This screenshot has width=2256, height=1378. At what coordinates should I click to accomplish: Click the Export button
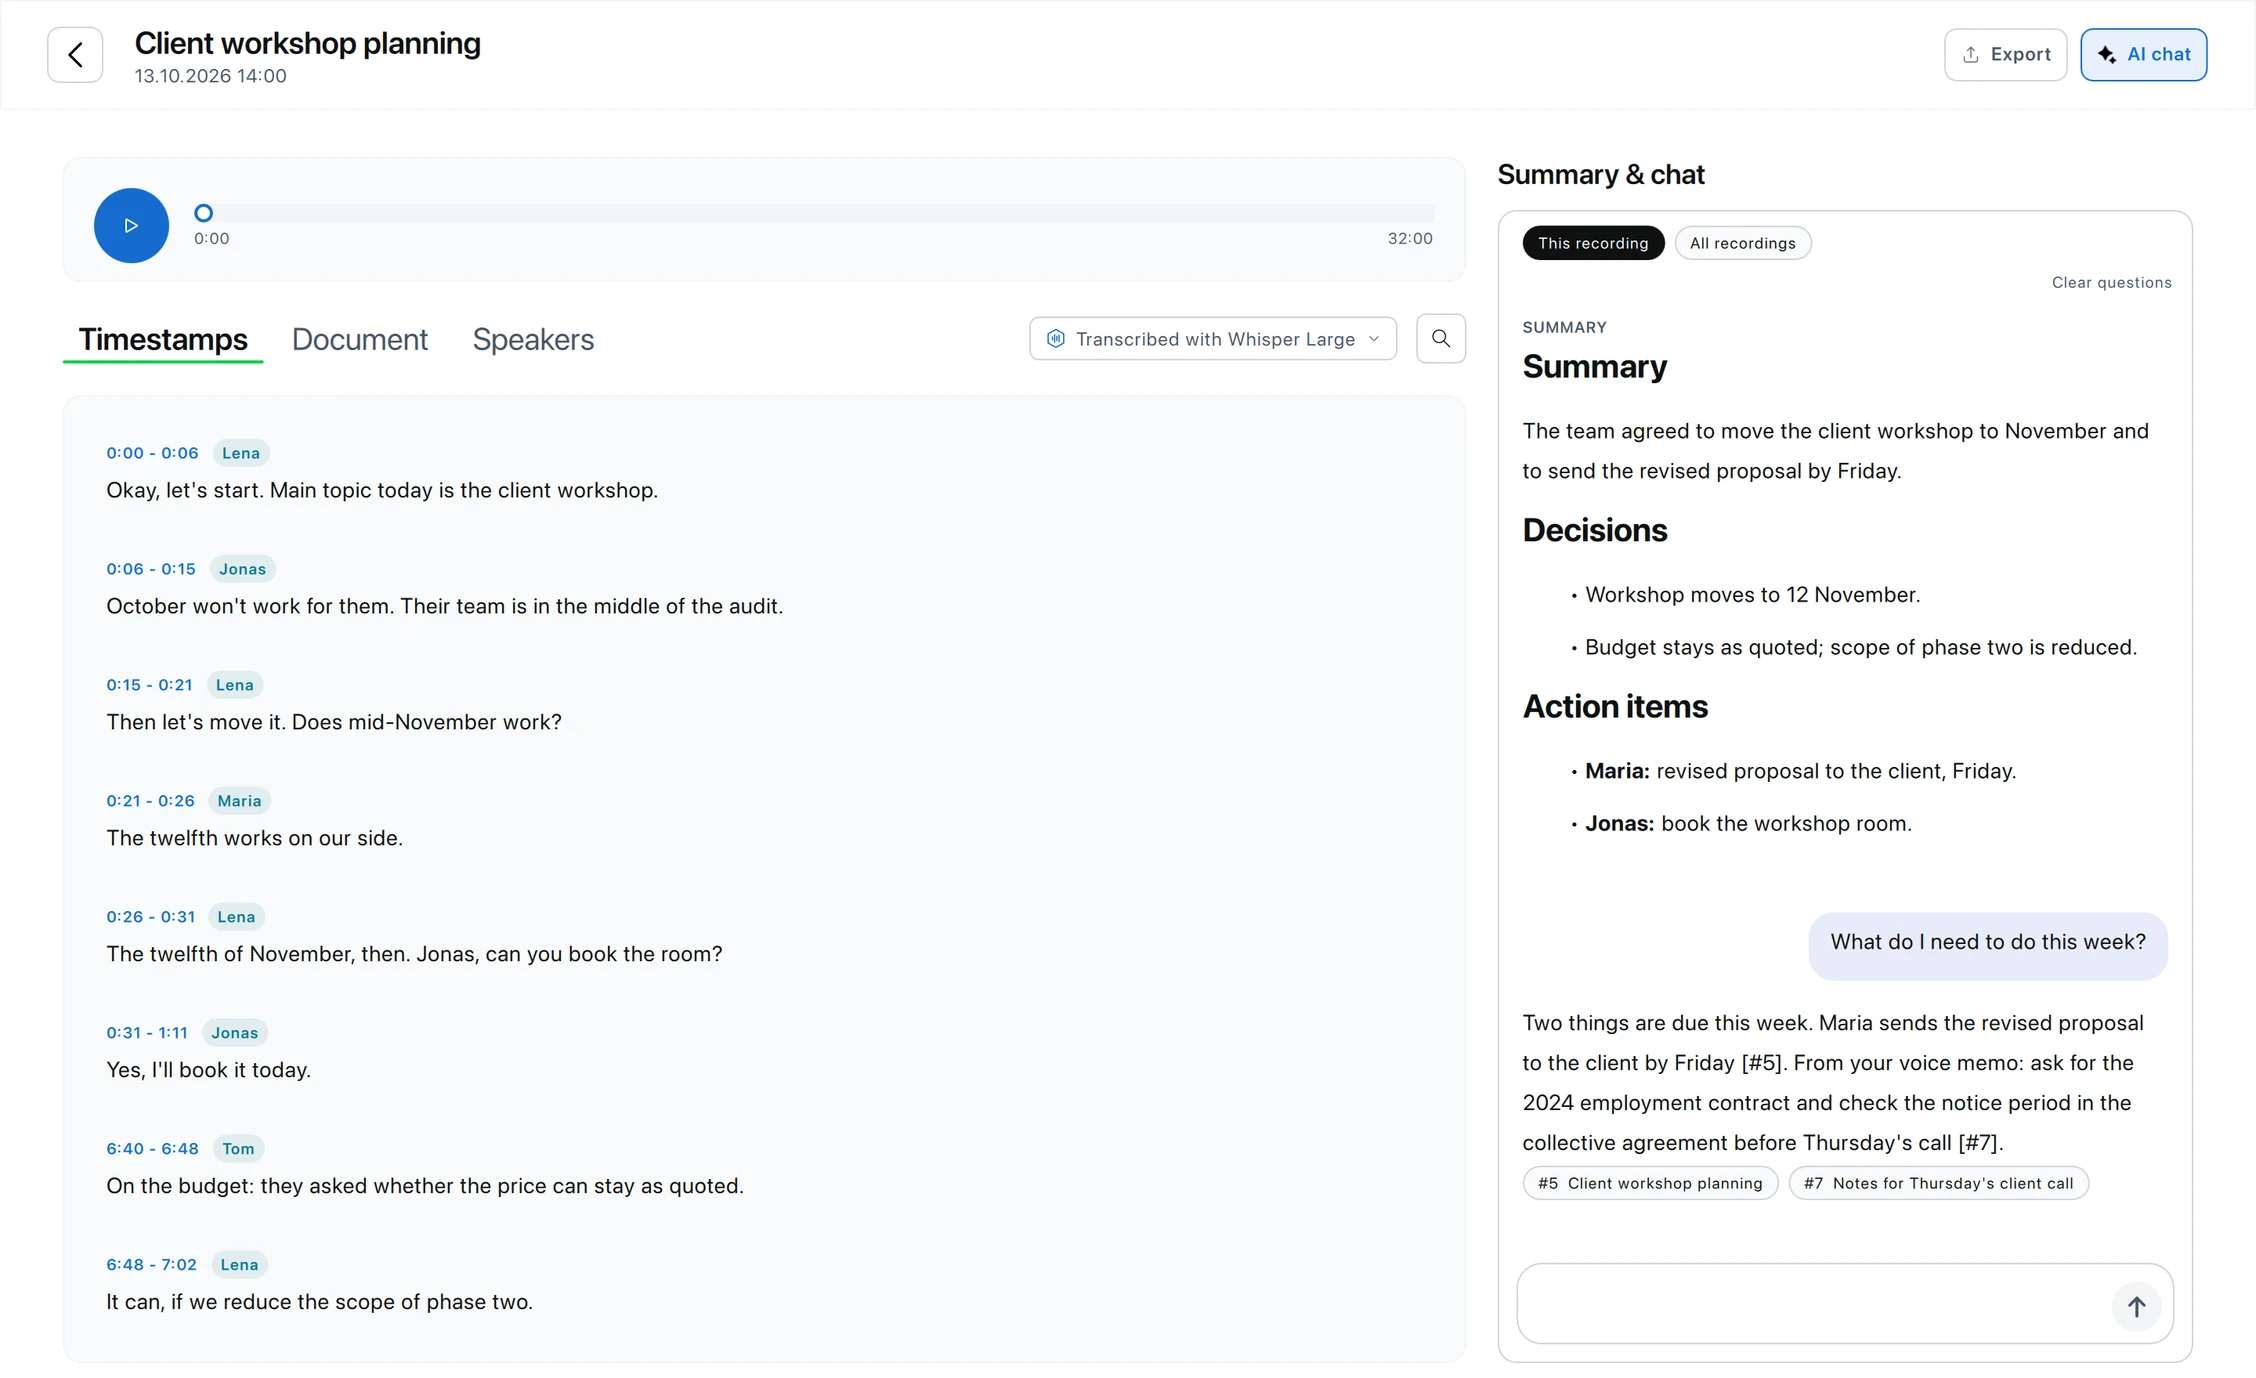pyautogui.click(x=2005, y=55)
